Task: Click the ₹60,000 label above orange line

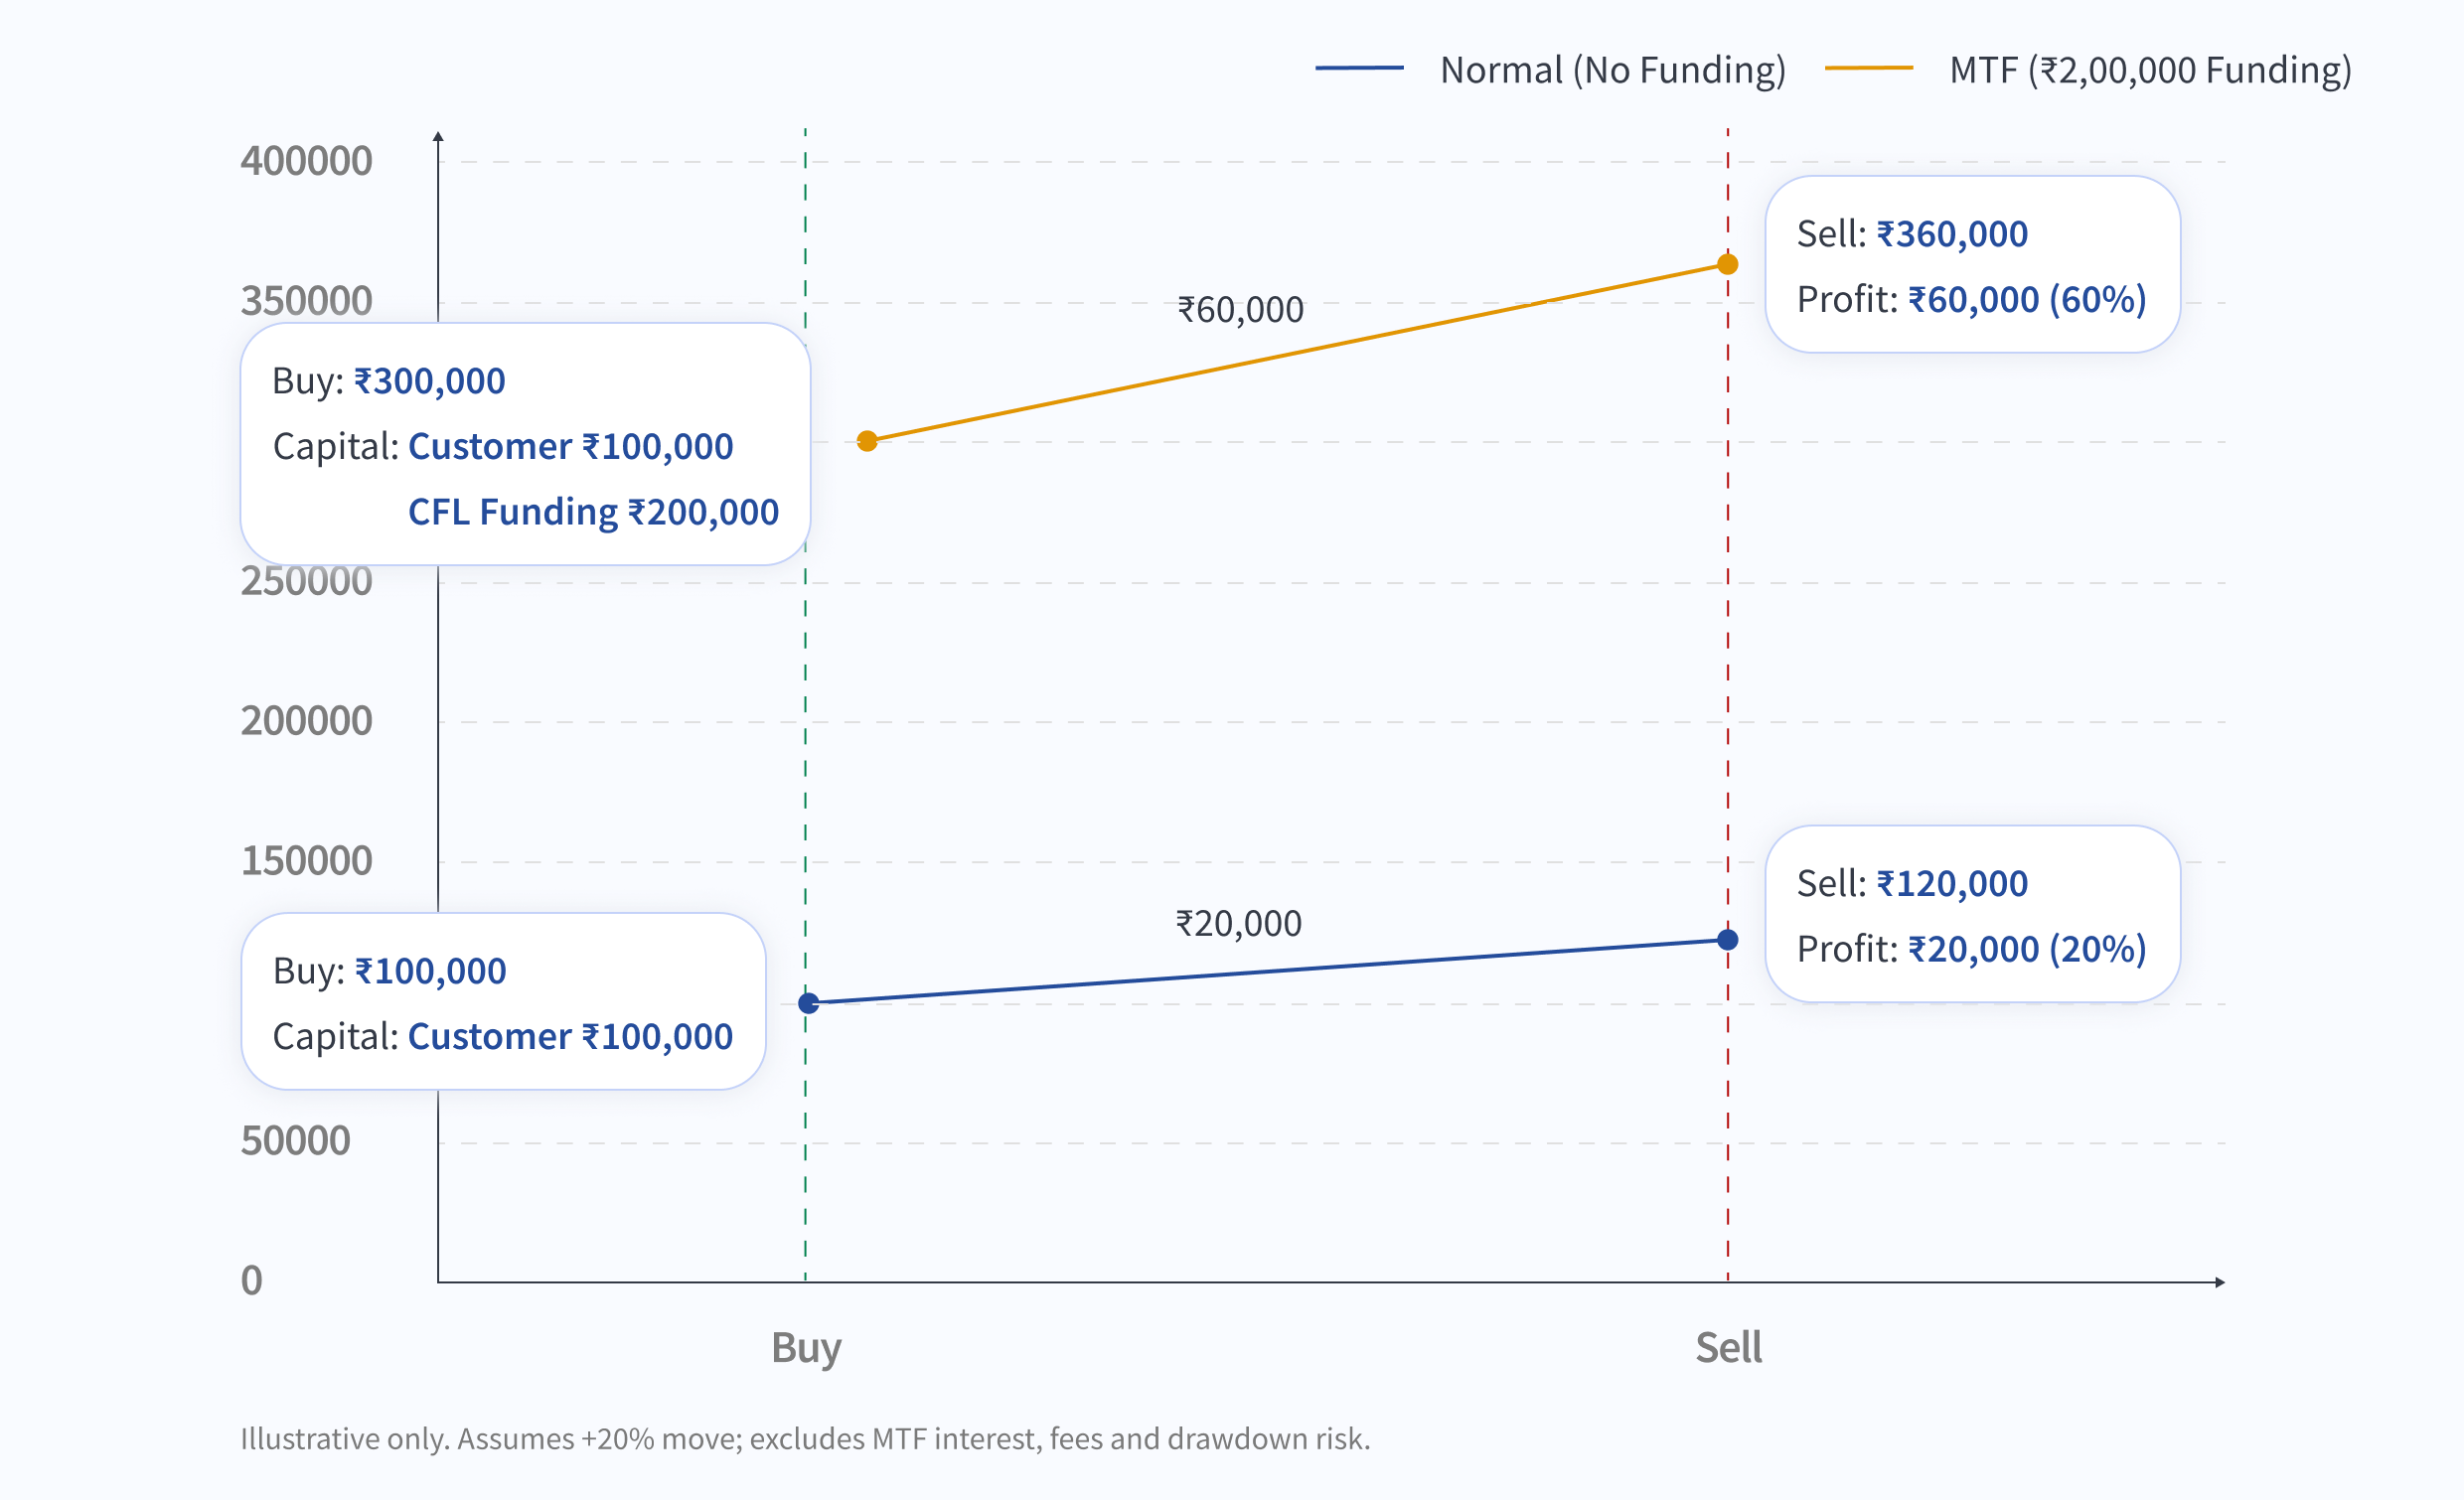Action: point(1240,310)
